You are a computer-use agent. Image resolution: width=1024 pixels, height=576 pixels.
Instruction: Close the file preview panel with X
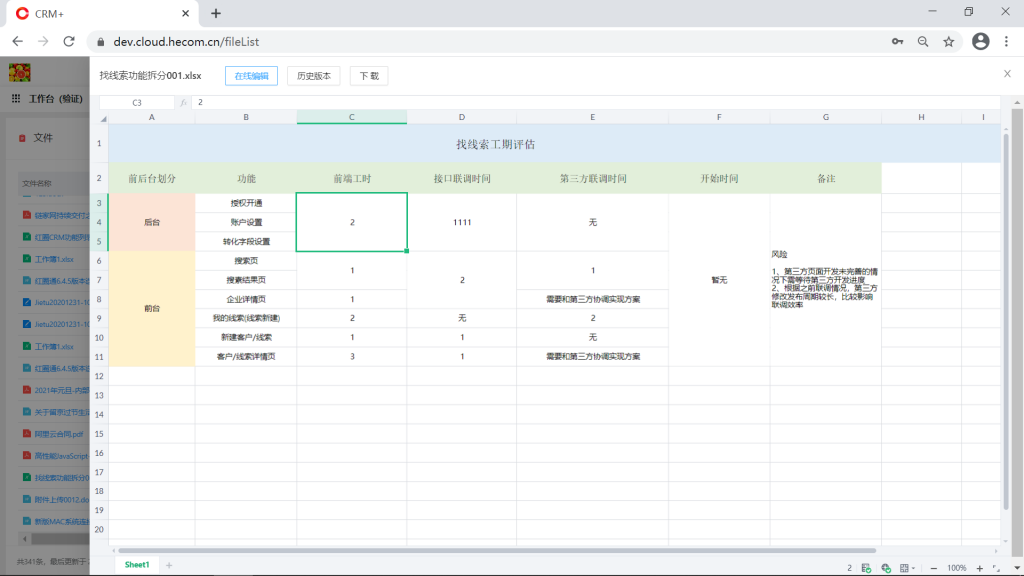pos(1007,74)
